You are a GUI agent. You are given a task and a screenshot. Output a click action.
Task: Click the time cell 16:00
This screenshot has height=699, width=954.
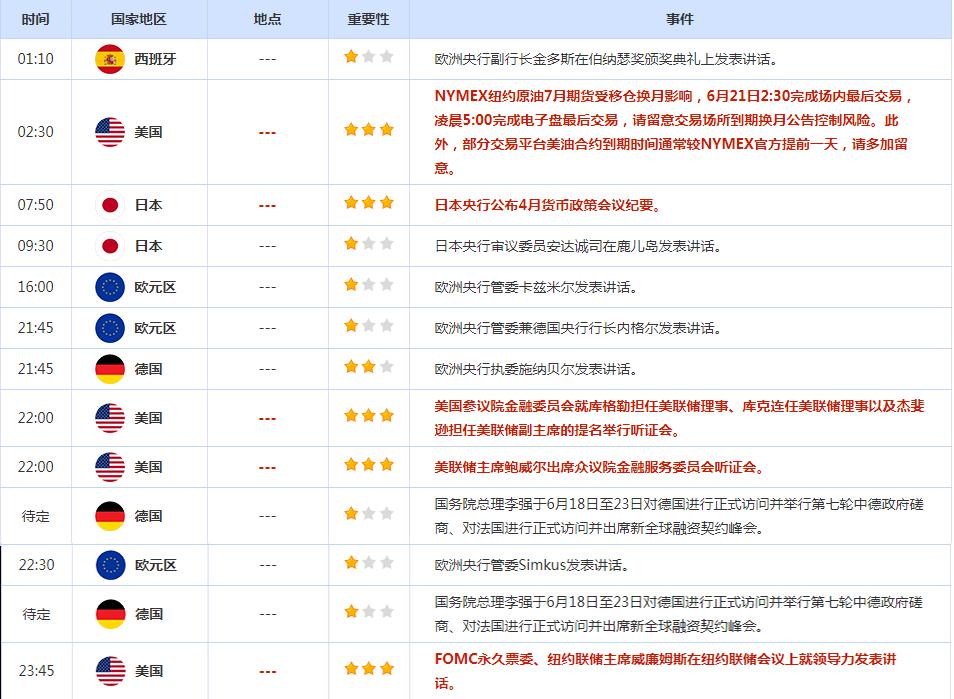pos(35,287)
